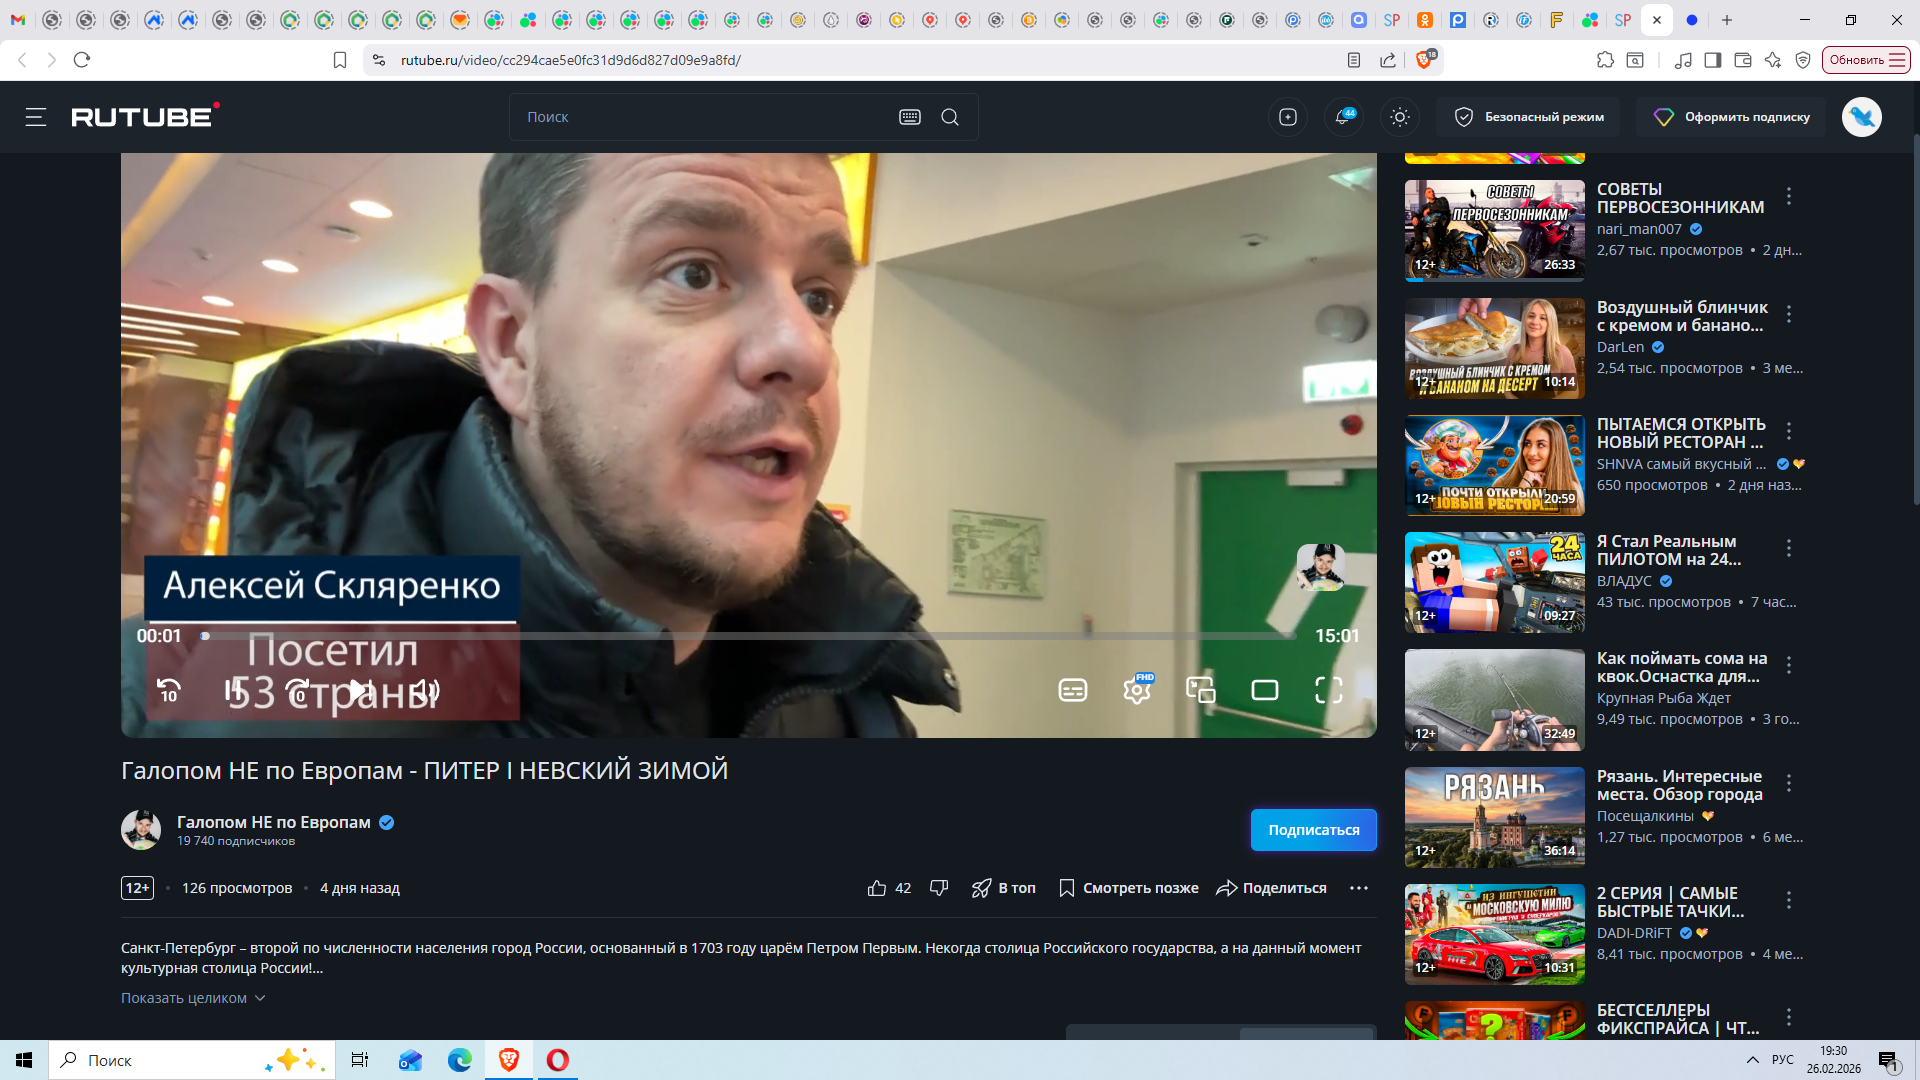Enable picture-in-picture mode
This screenshot has height=1080, width=1920.
[x=1200, y=690]
